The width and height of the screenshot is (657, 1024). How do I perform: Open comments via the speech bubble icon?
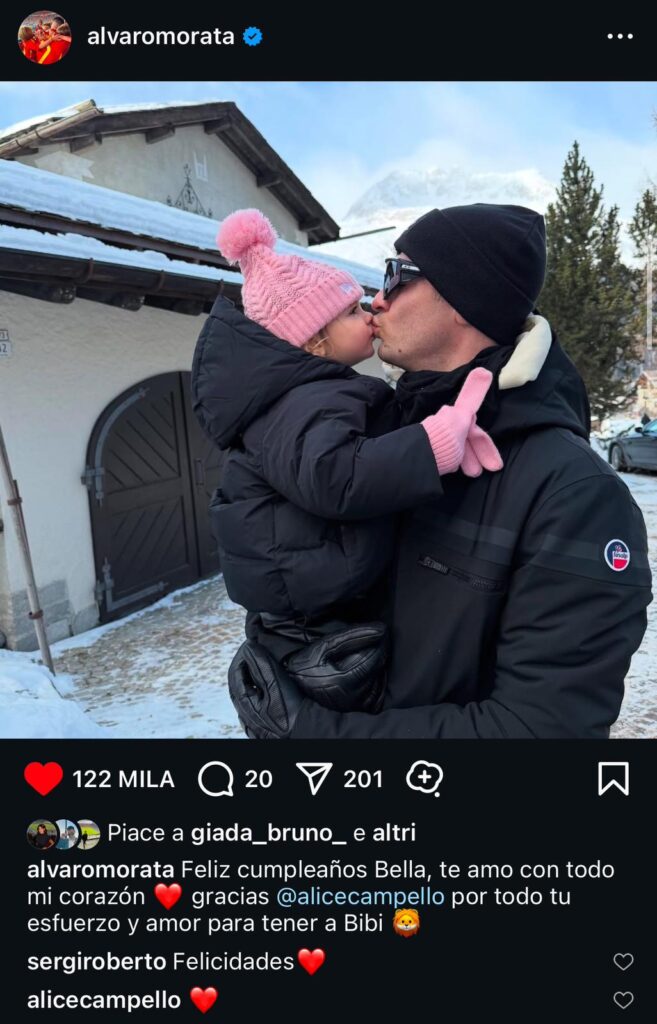click(x=216, y=779)
